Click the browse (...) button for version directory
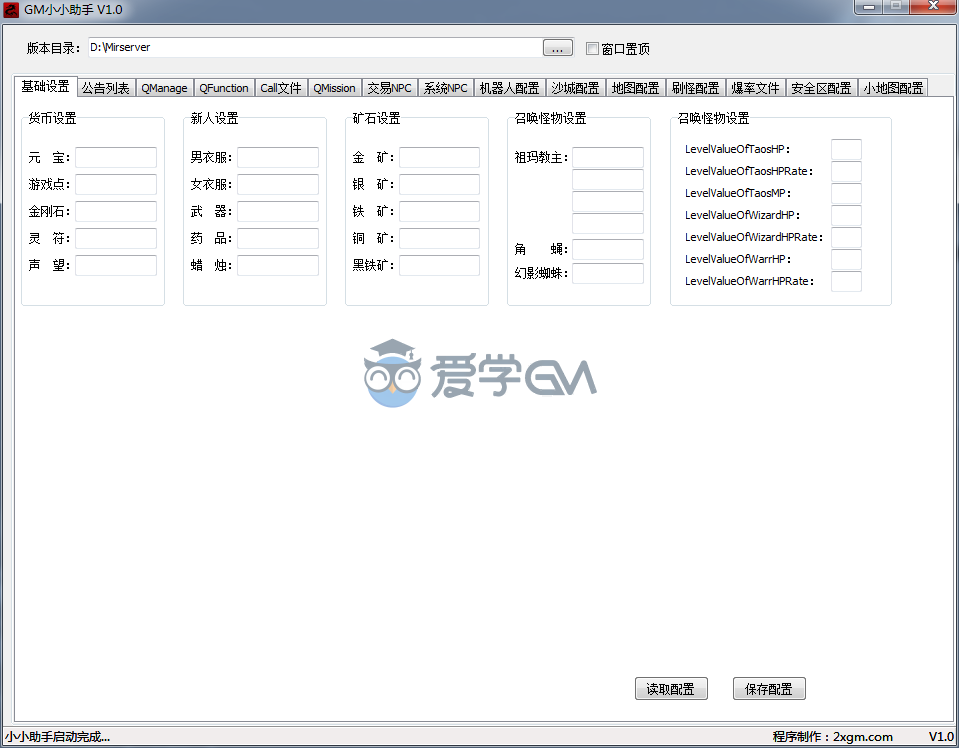Viewport: 959px width, 748px height. [558, 48]
